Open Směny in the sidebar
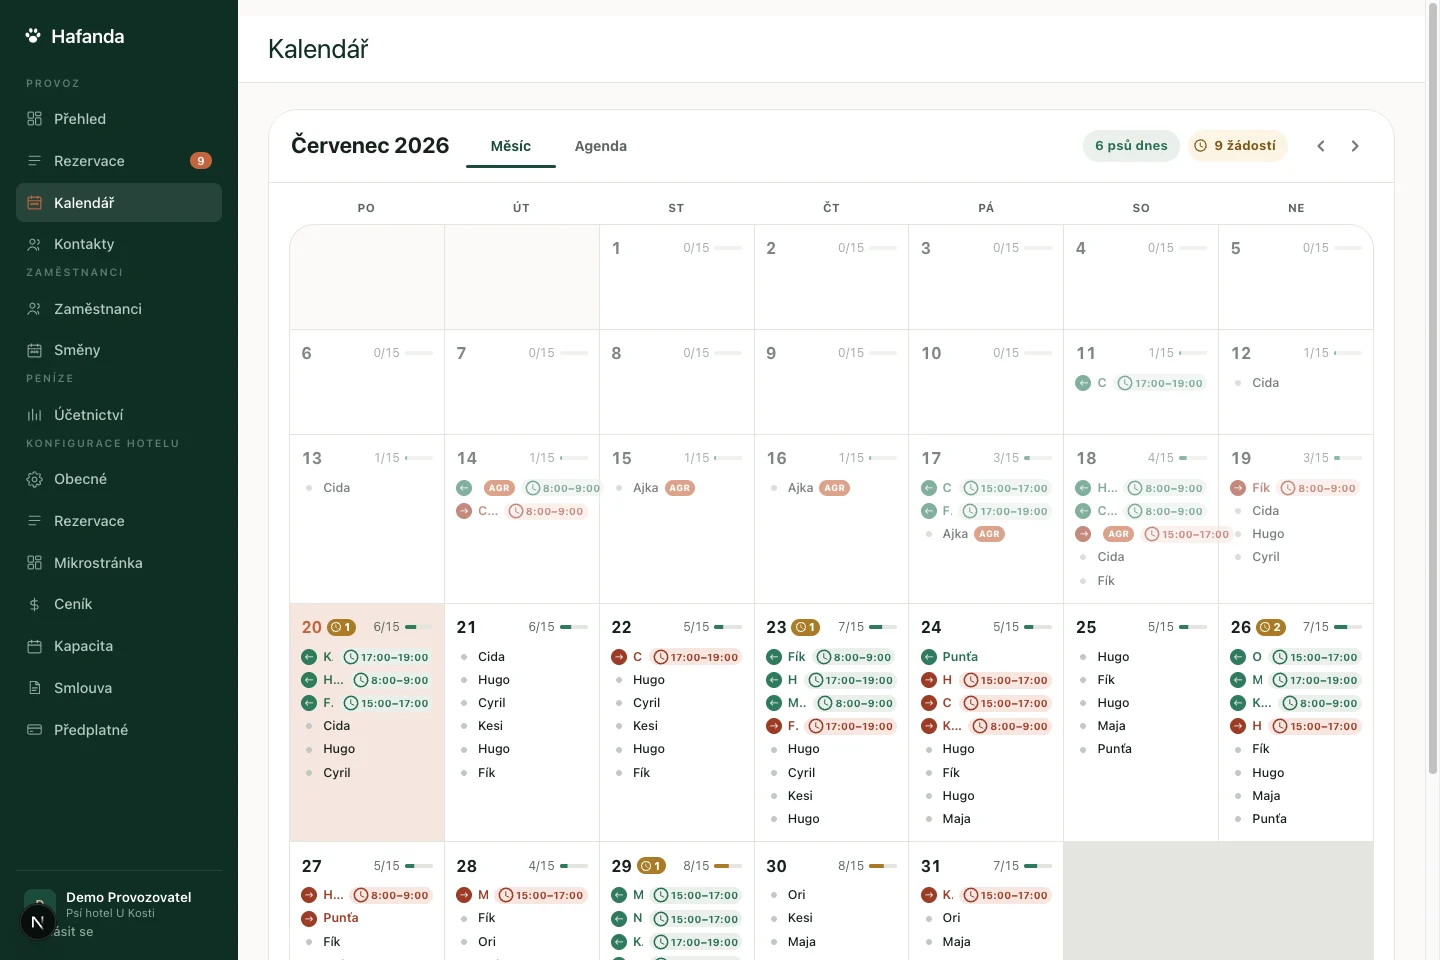This screenshot has width=1440, height=960. (119, 350)
